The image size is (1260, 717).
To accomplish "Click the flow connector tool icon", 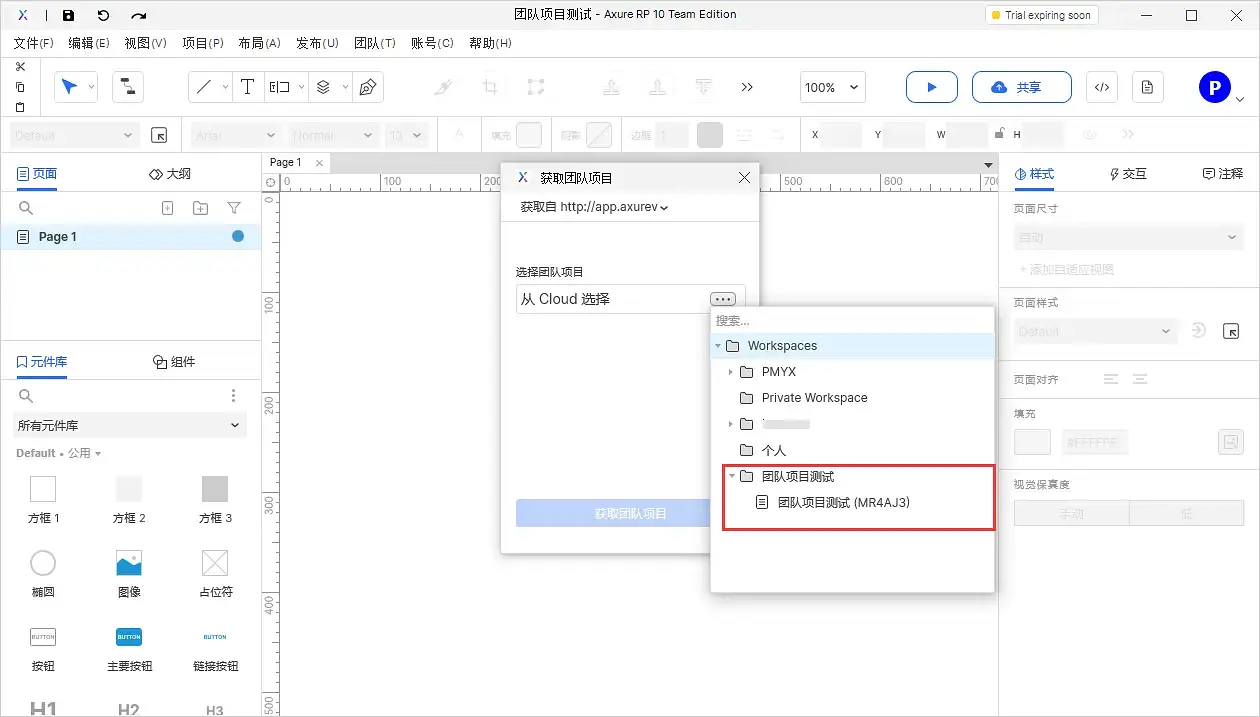I will (128, 87).
